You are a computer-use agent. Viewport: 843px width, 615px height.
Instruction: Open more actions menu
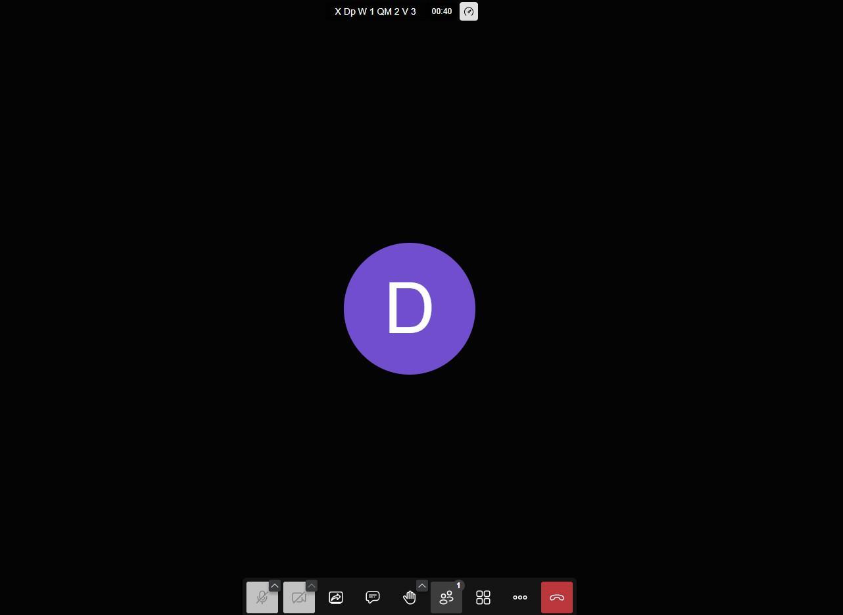(520, 597)
